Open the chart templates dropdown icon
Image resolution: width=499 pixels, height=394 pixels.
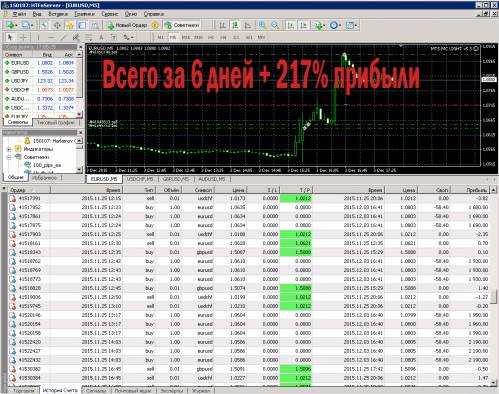pos(351,25)
